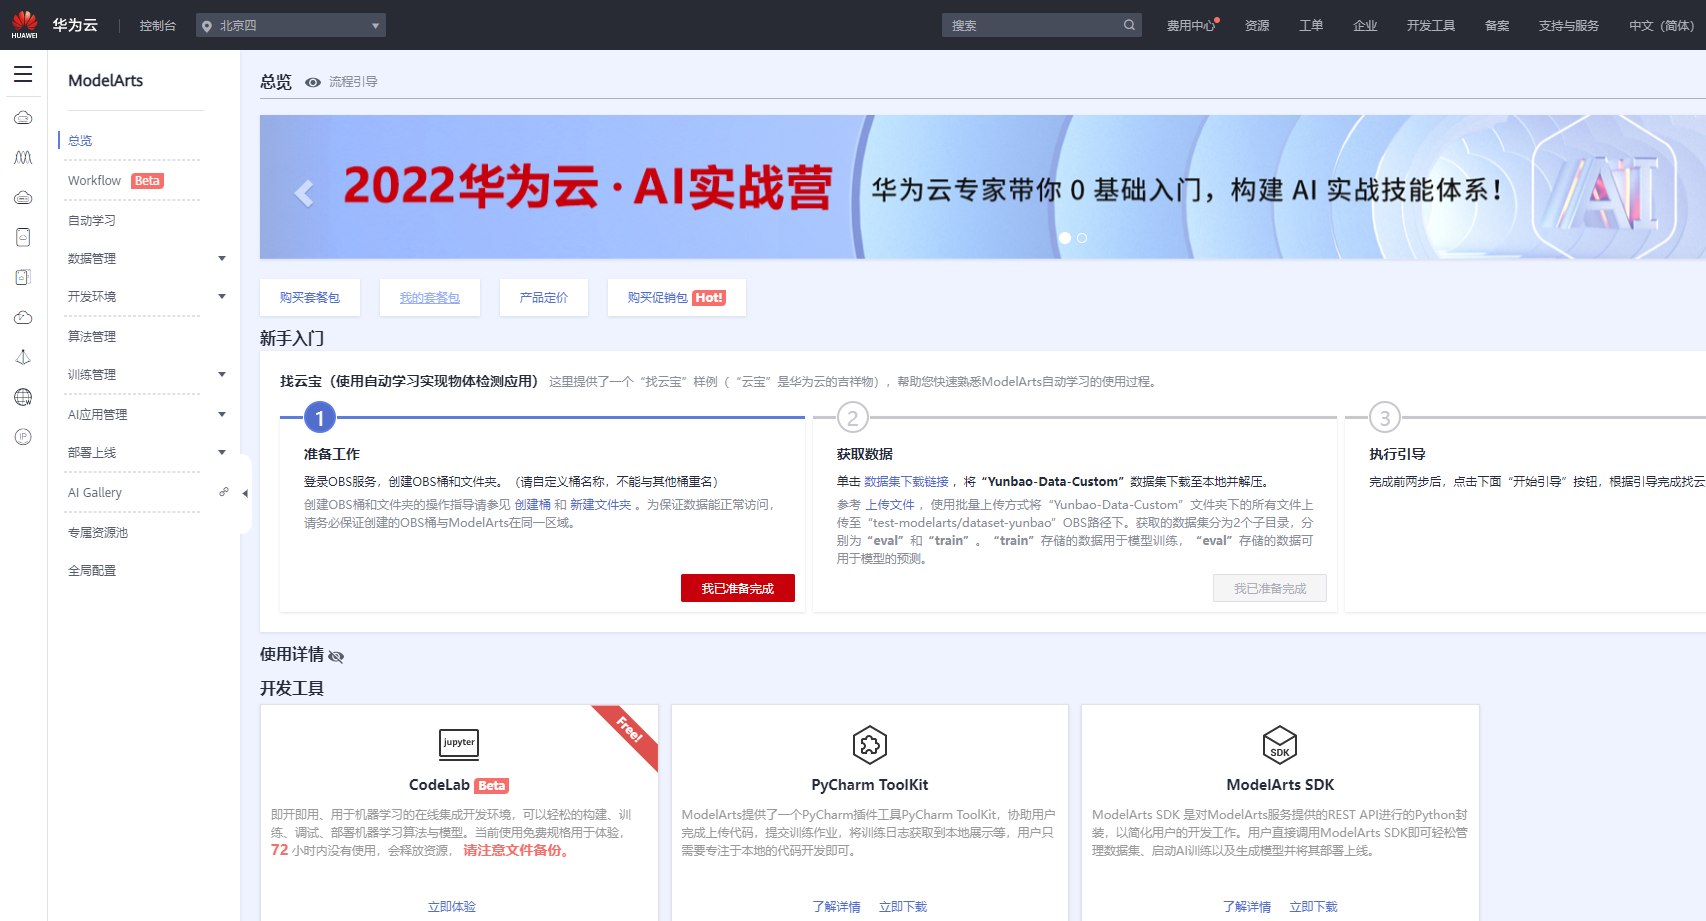Image resolution: width=1706 pixels, height=921 pixels.
Task: Open the 数据集下载链接 link
Action: click(x=906, y=482)
